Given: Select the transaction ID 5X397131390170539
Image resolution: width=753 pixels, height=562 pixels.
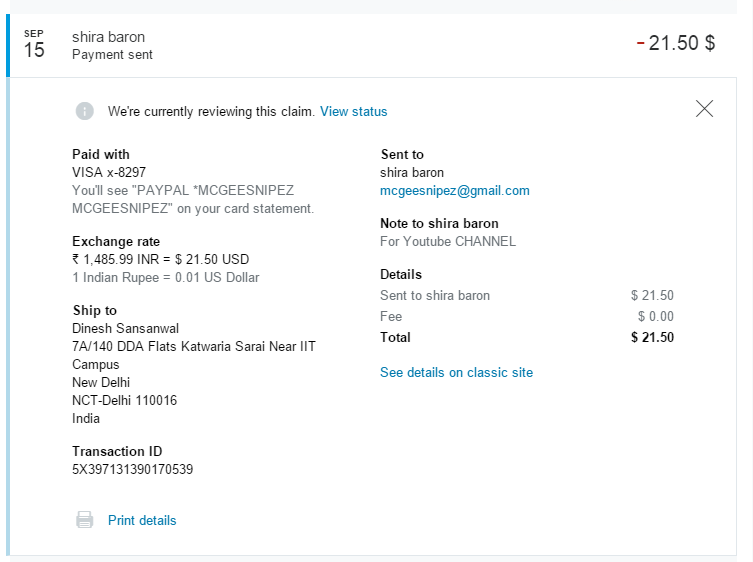Looking at the screenshot, I should (x=133, y=469).
